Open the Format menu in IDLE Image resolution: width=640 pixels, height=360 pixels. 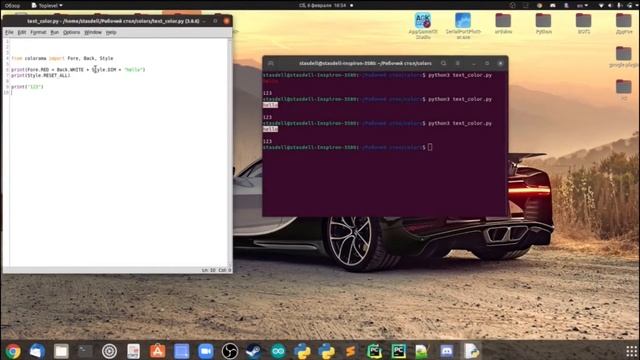click(38, 32)
